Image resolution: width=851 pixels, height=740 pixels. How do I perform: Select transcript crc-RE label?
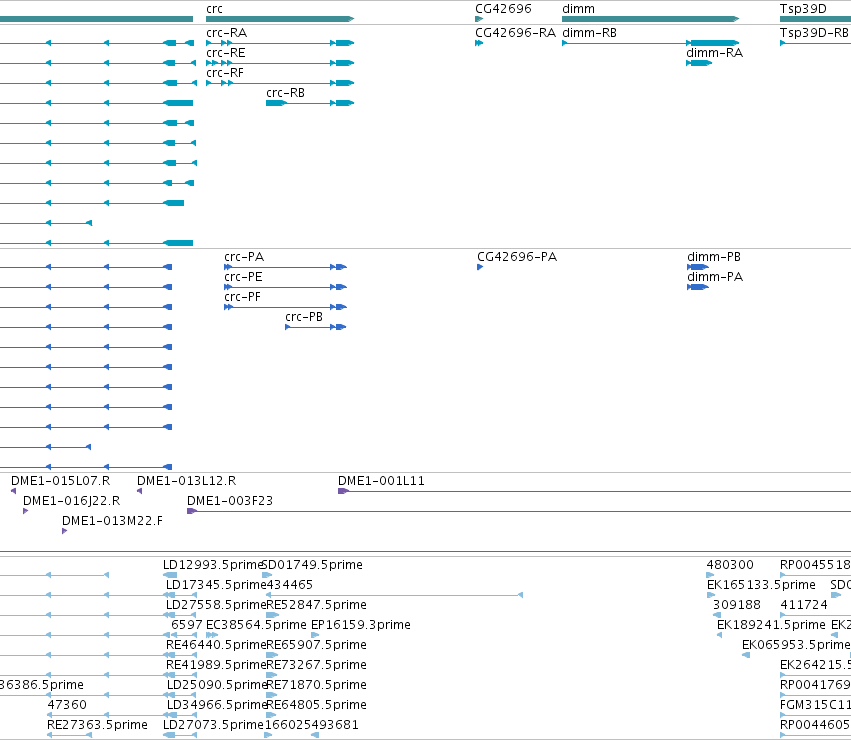(225, 53)
